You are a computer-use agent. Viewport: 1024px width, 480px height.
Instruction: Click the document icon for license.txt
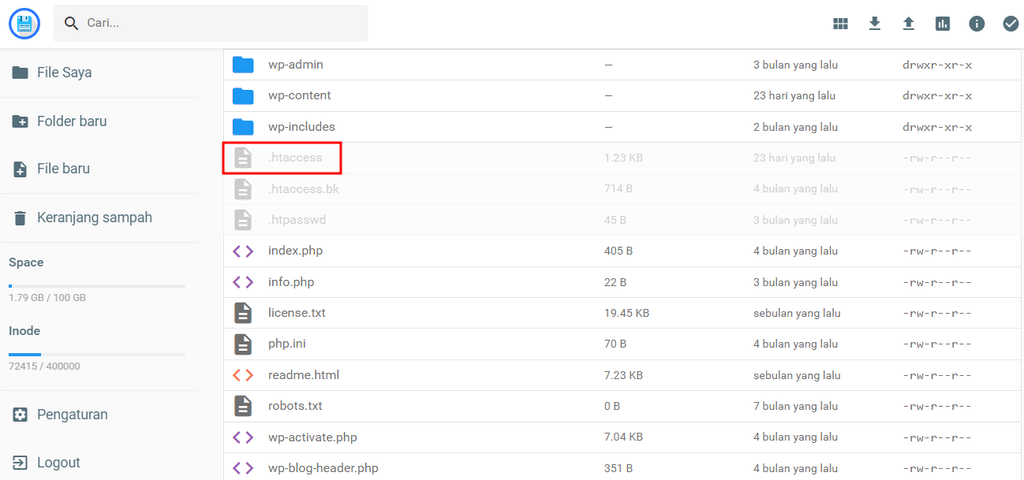[x=243, y=313]
